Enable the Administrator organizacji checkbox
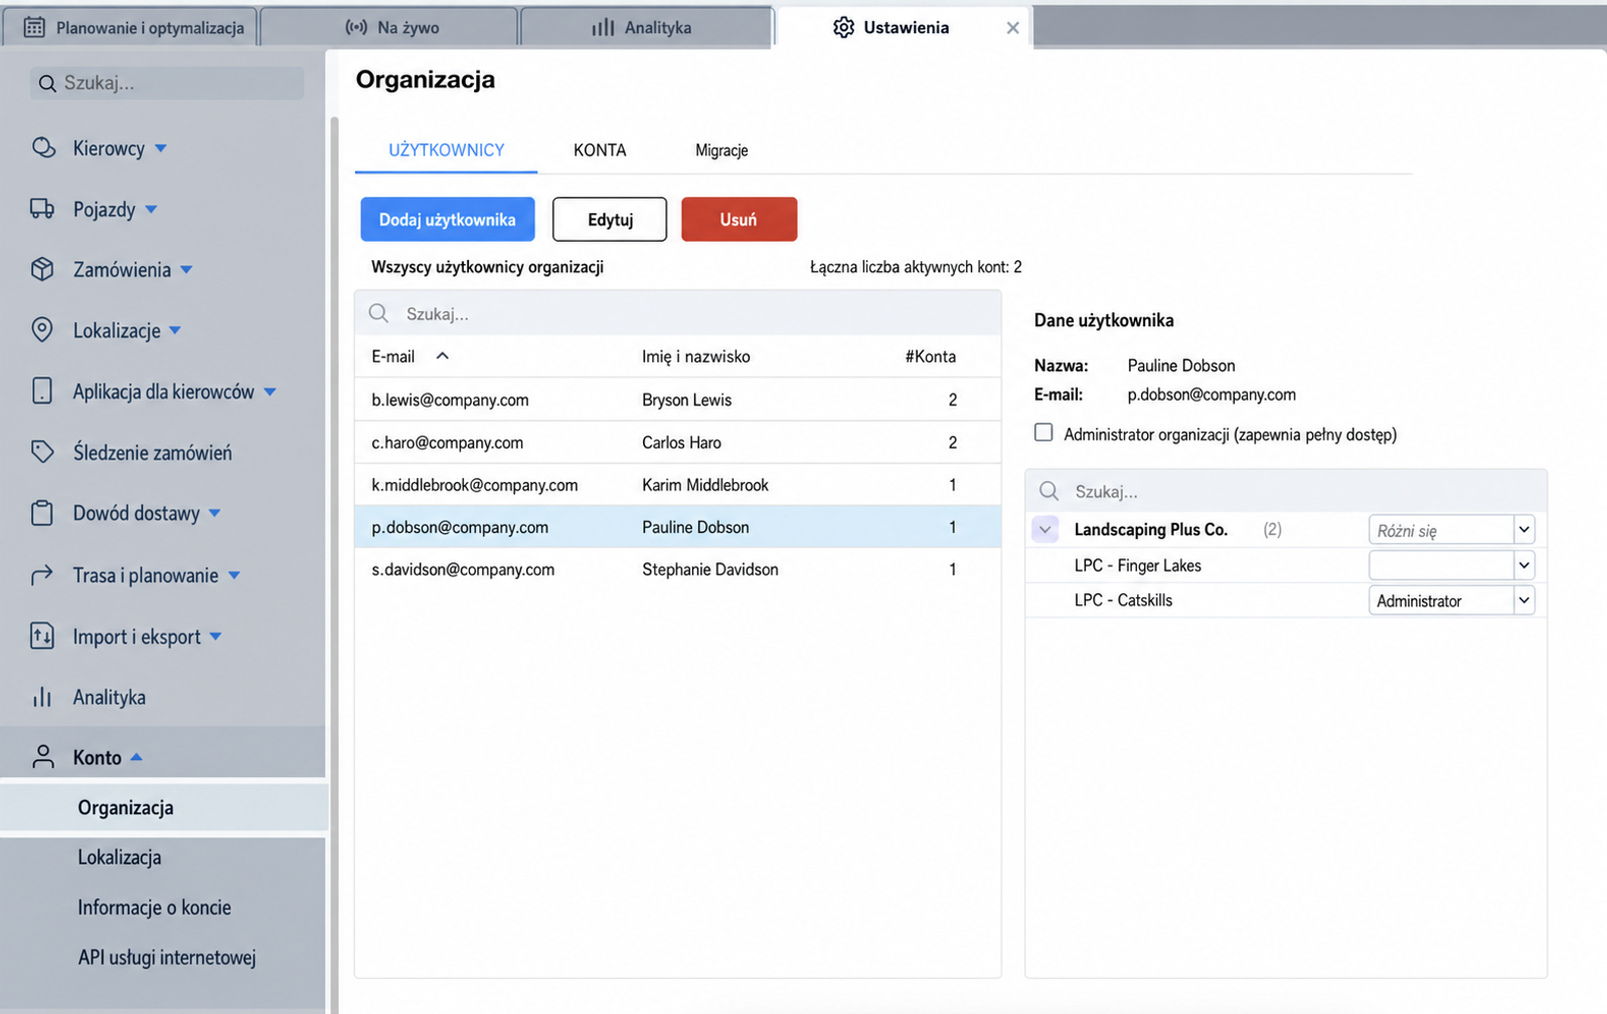The width and height of the screenshot is (1607, 1014). coord(1044,432)
